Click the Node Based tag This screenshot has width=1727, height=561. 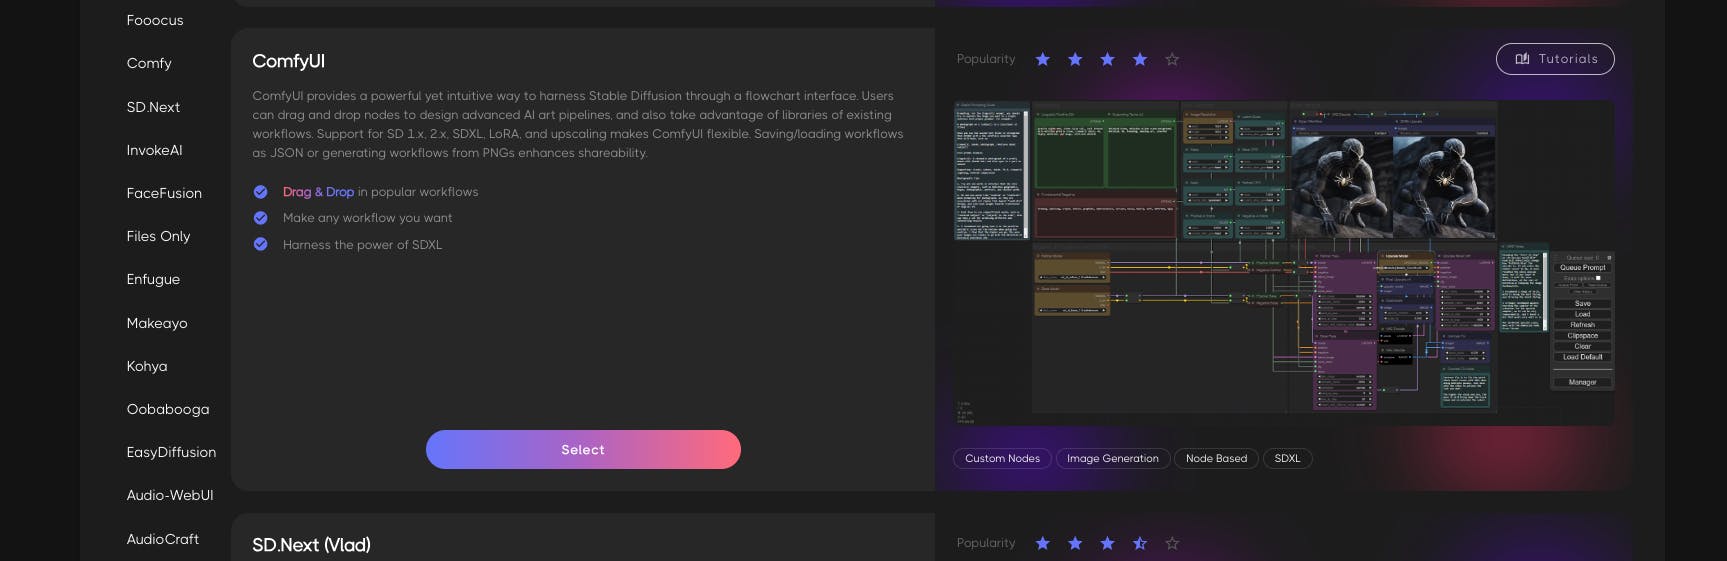point(1216,458)
